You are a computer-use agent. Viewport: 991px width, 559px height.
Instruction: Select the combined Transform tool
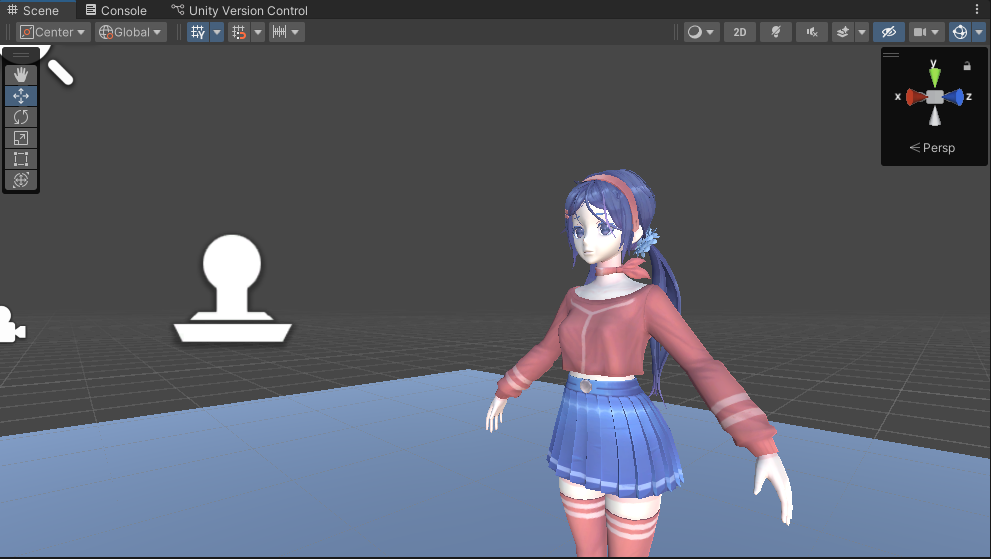click(21, 180)
